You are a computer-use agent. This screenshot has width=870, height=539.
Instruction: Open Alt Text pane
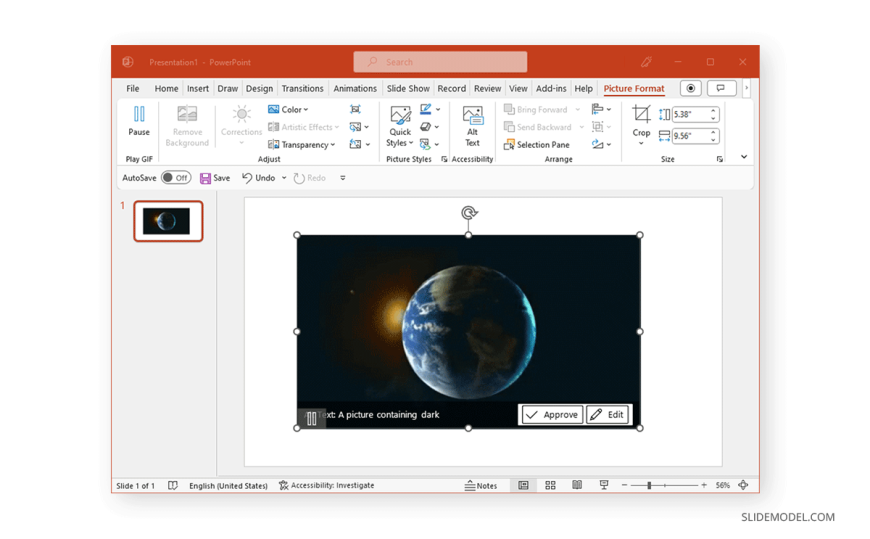pyautogui.click(x=472, y=126)
